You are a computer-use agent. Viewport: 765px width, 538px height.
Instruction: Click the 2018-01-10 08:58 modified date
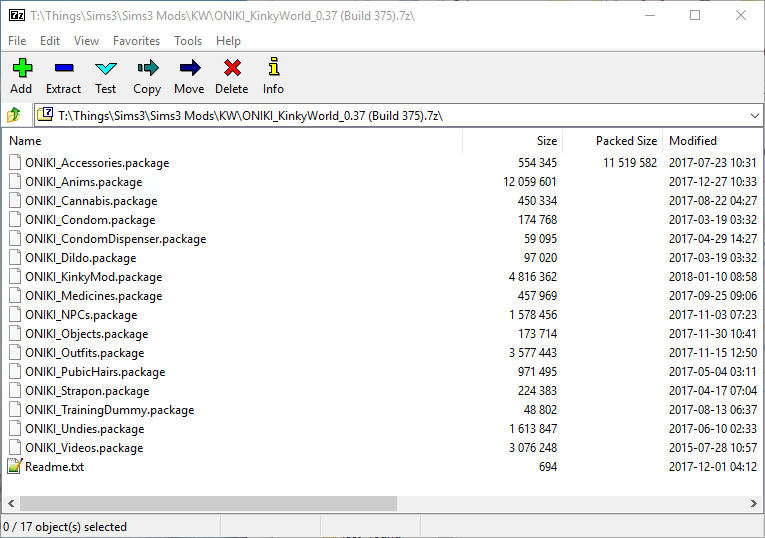[713, 277]
